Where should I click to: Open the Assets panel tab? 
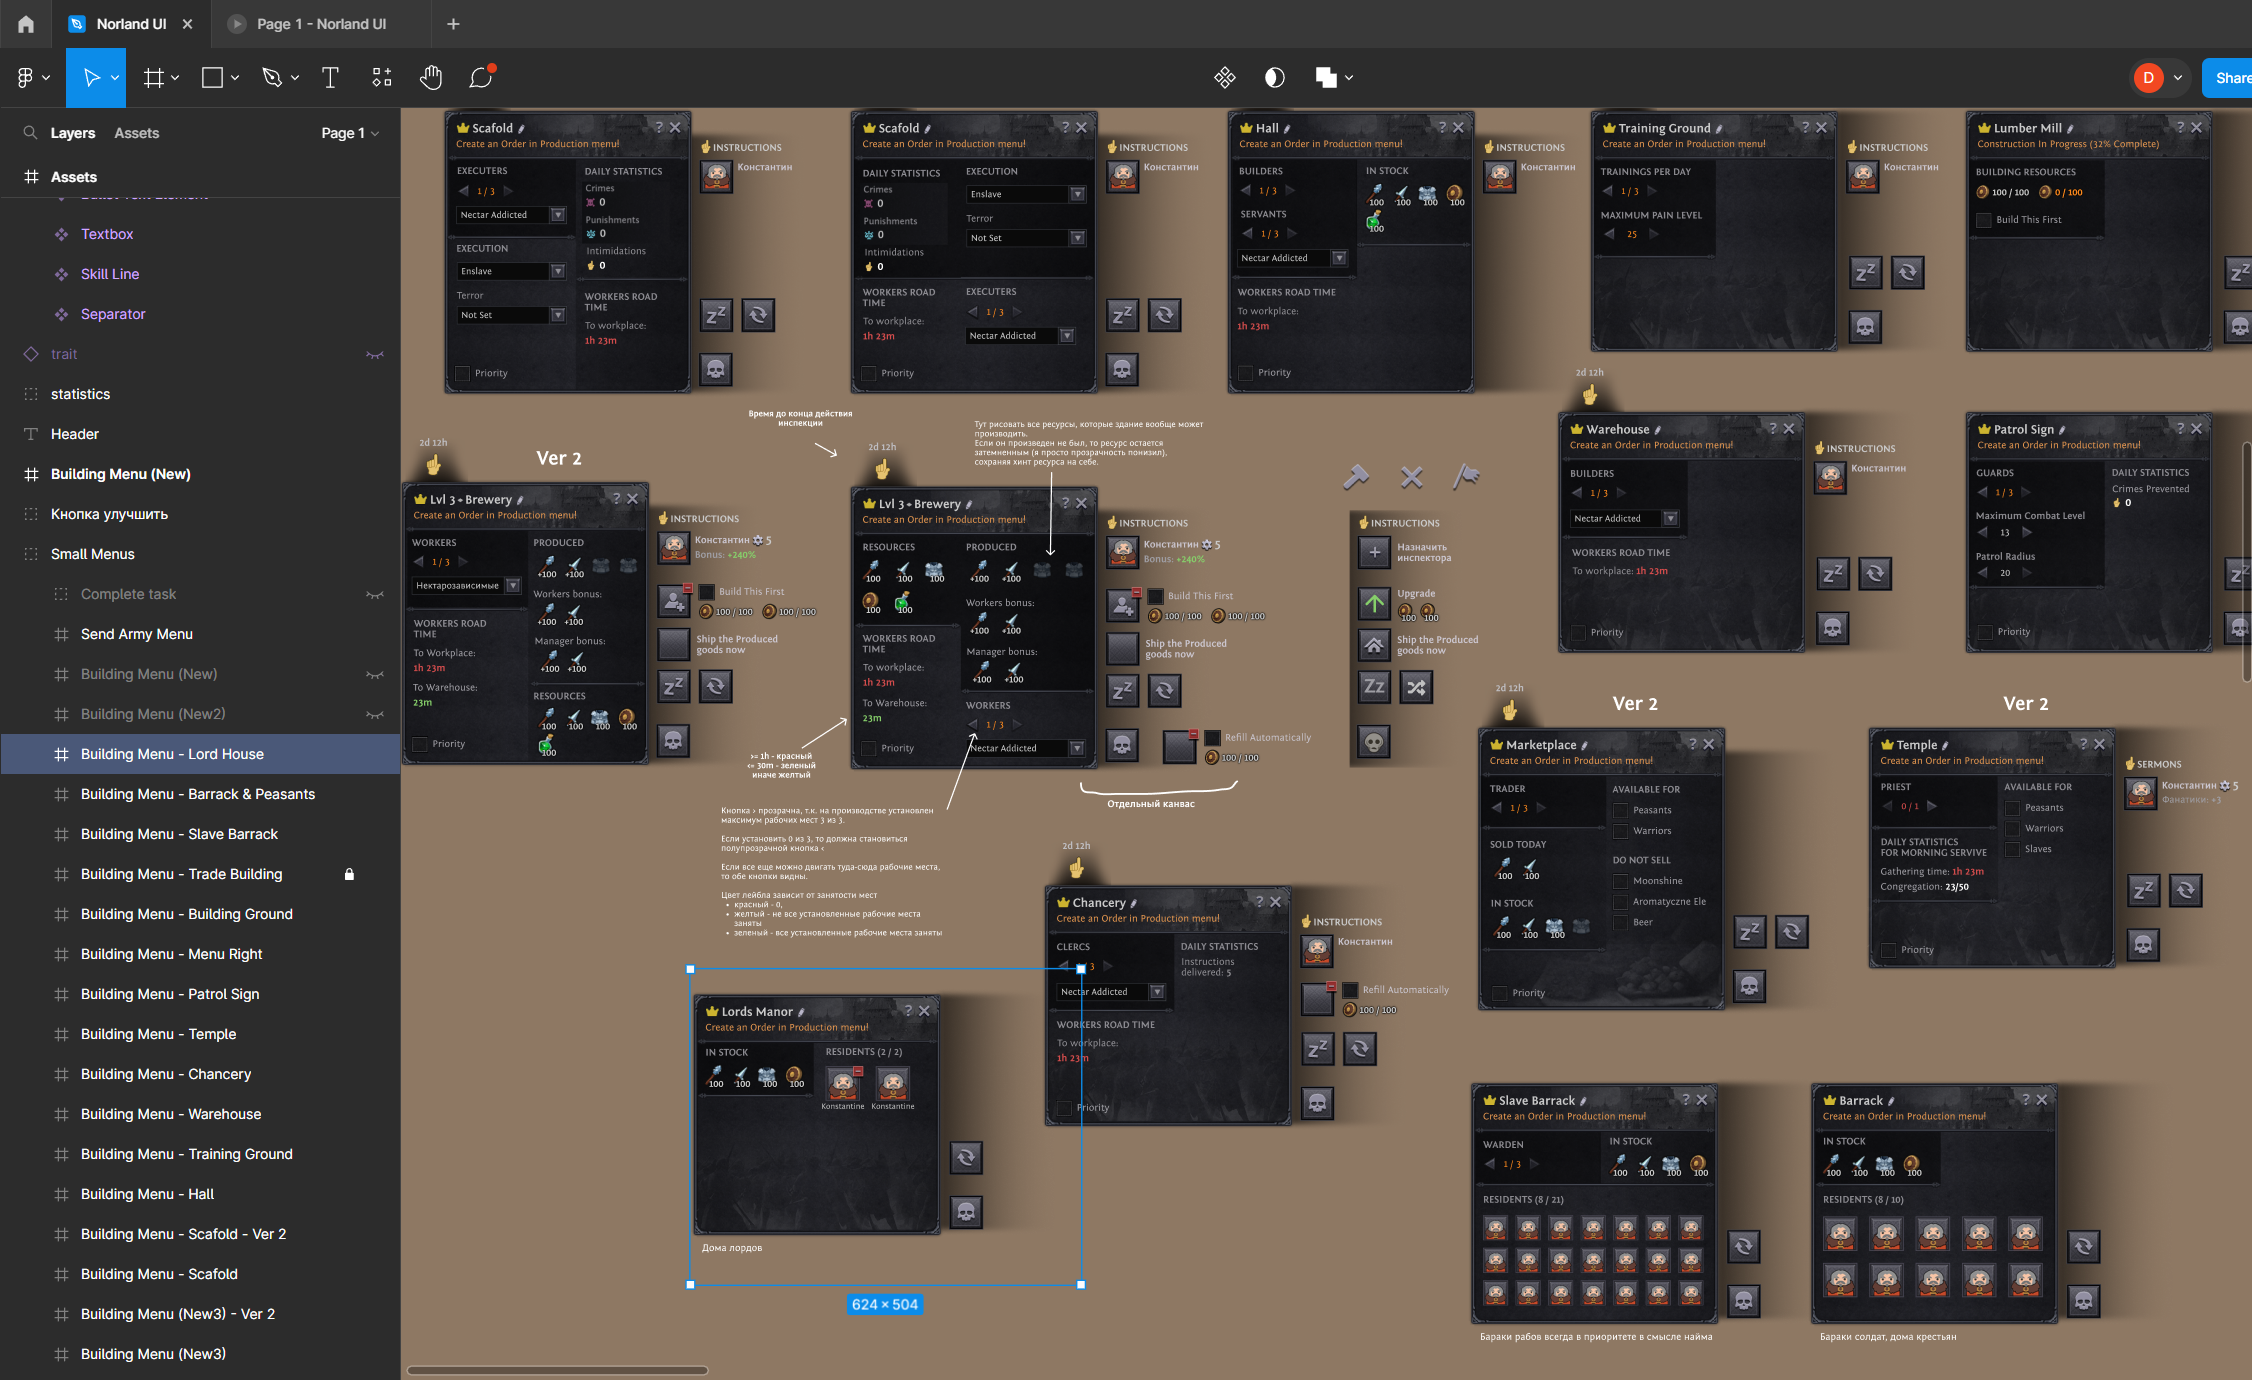click(136, 133)
